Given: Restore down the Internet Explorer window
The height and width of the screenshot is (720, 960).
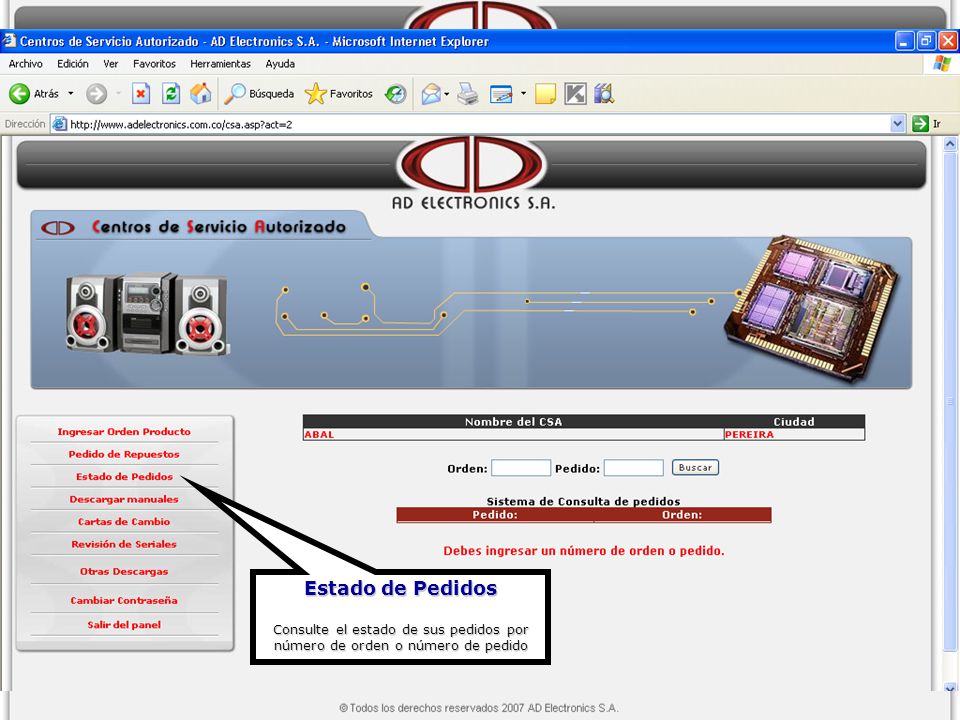Looking at the screenshot, I should [x=926, y=41].
